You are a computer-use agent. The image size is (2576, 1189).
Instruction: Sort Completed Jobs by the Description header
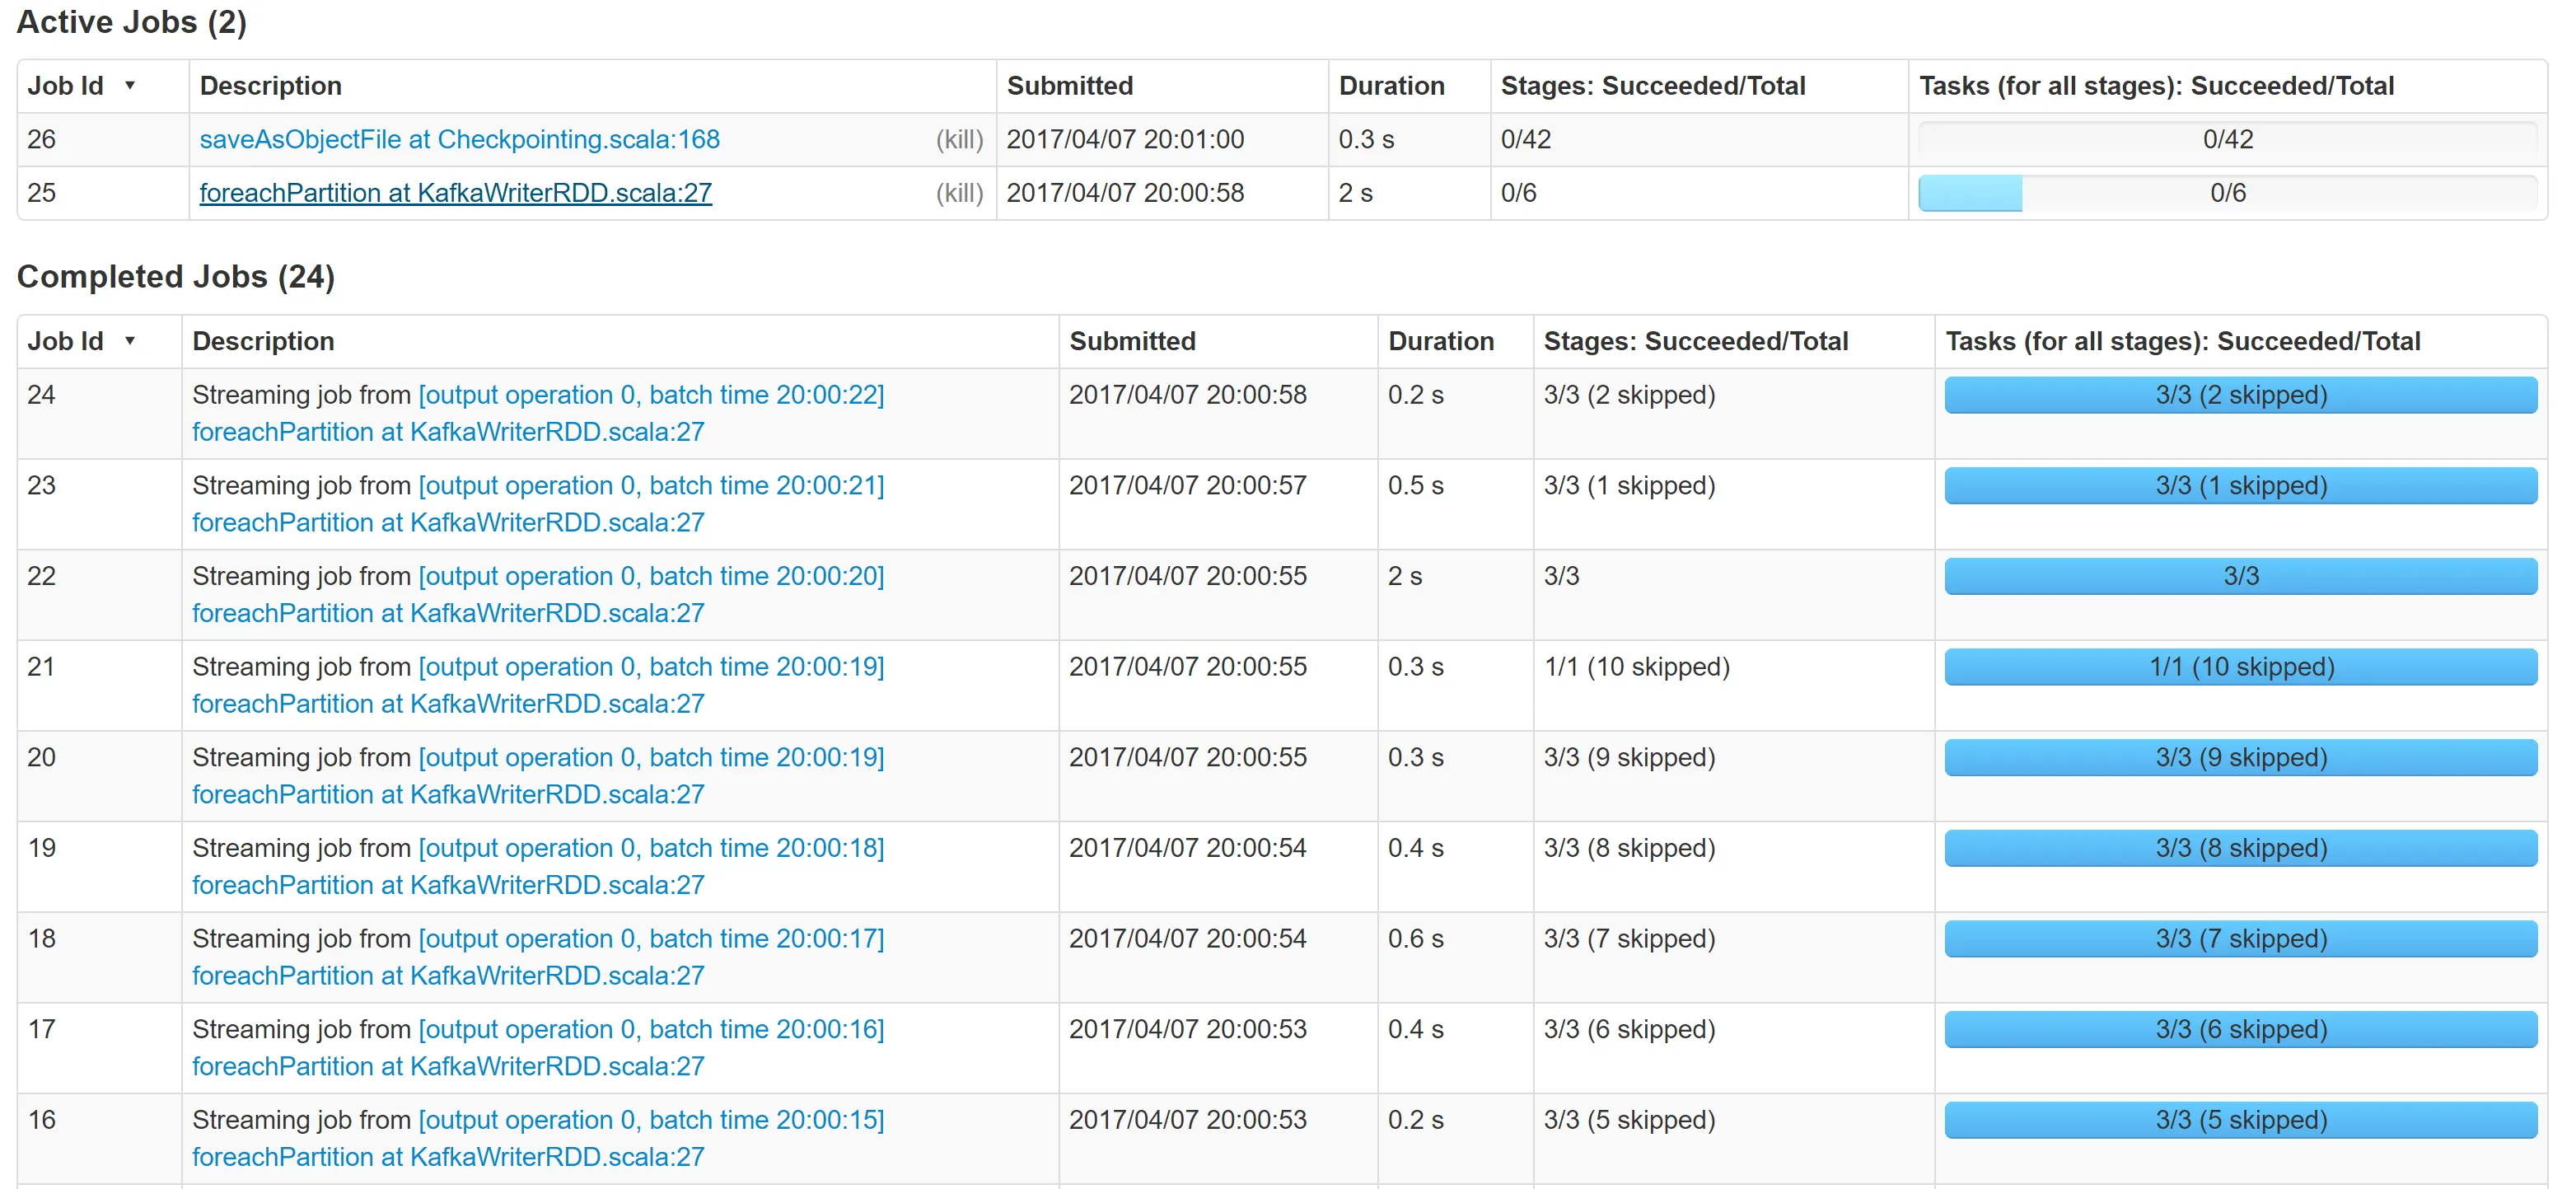click(263, 341)
